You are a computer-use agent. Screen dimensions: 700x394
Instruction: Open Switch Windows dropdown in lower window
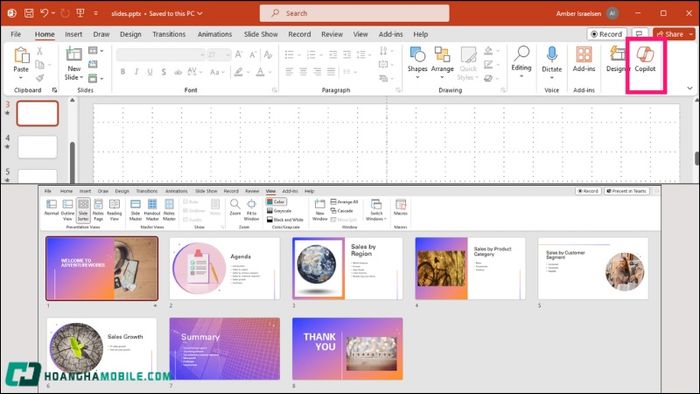tap(376, 209)
